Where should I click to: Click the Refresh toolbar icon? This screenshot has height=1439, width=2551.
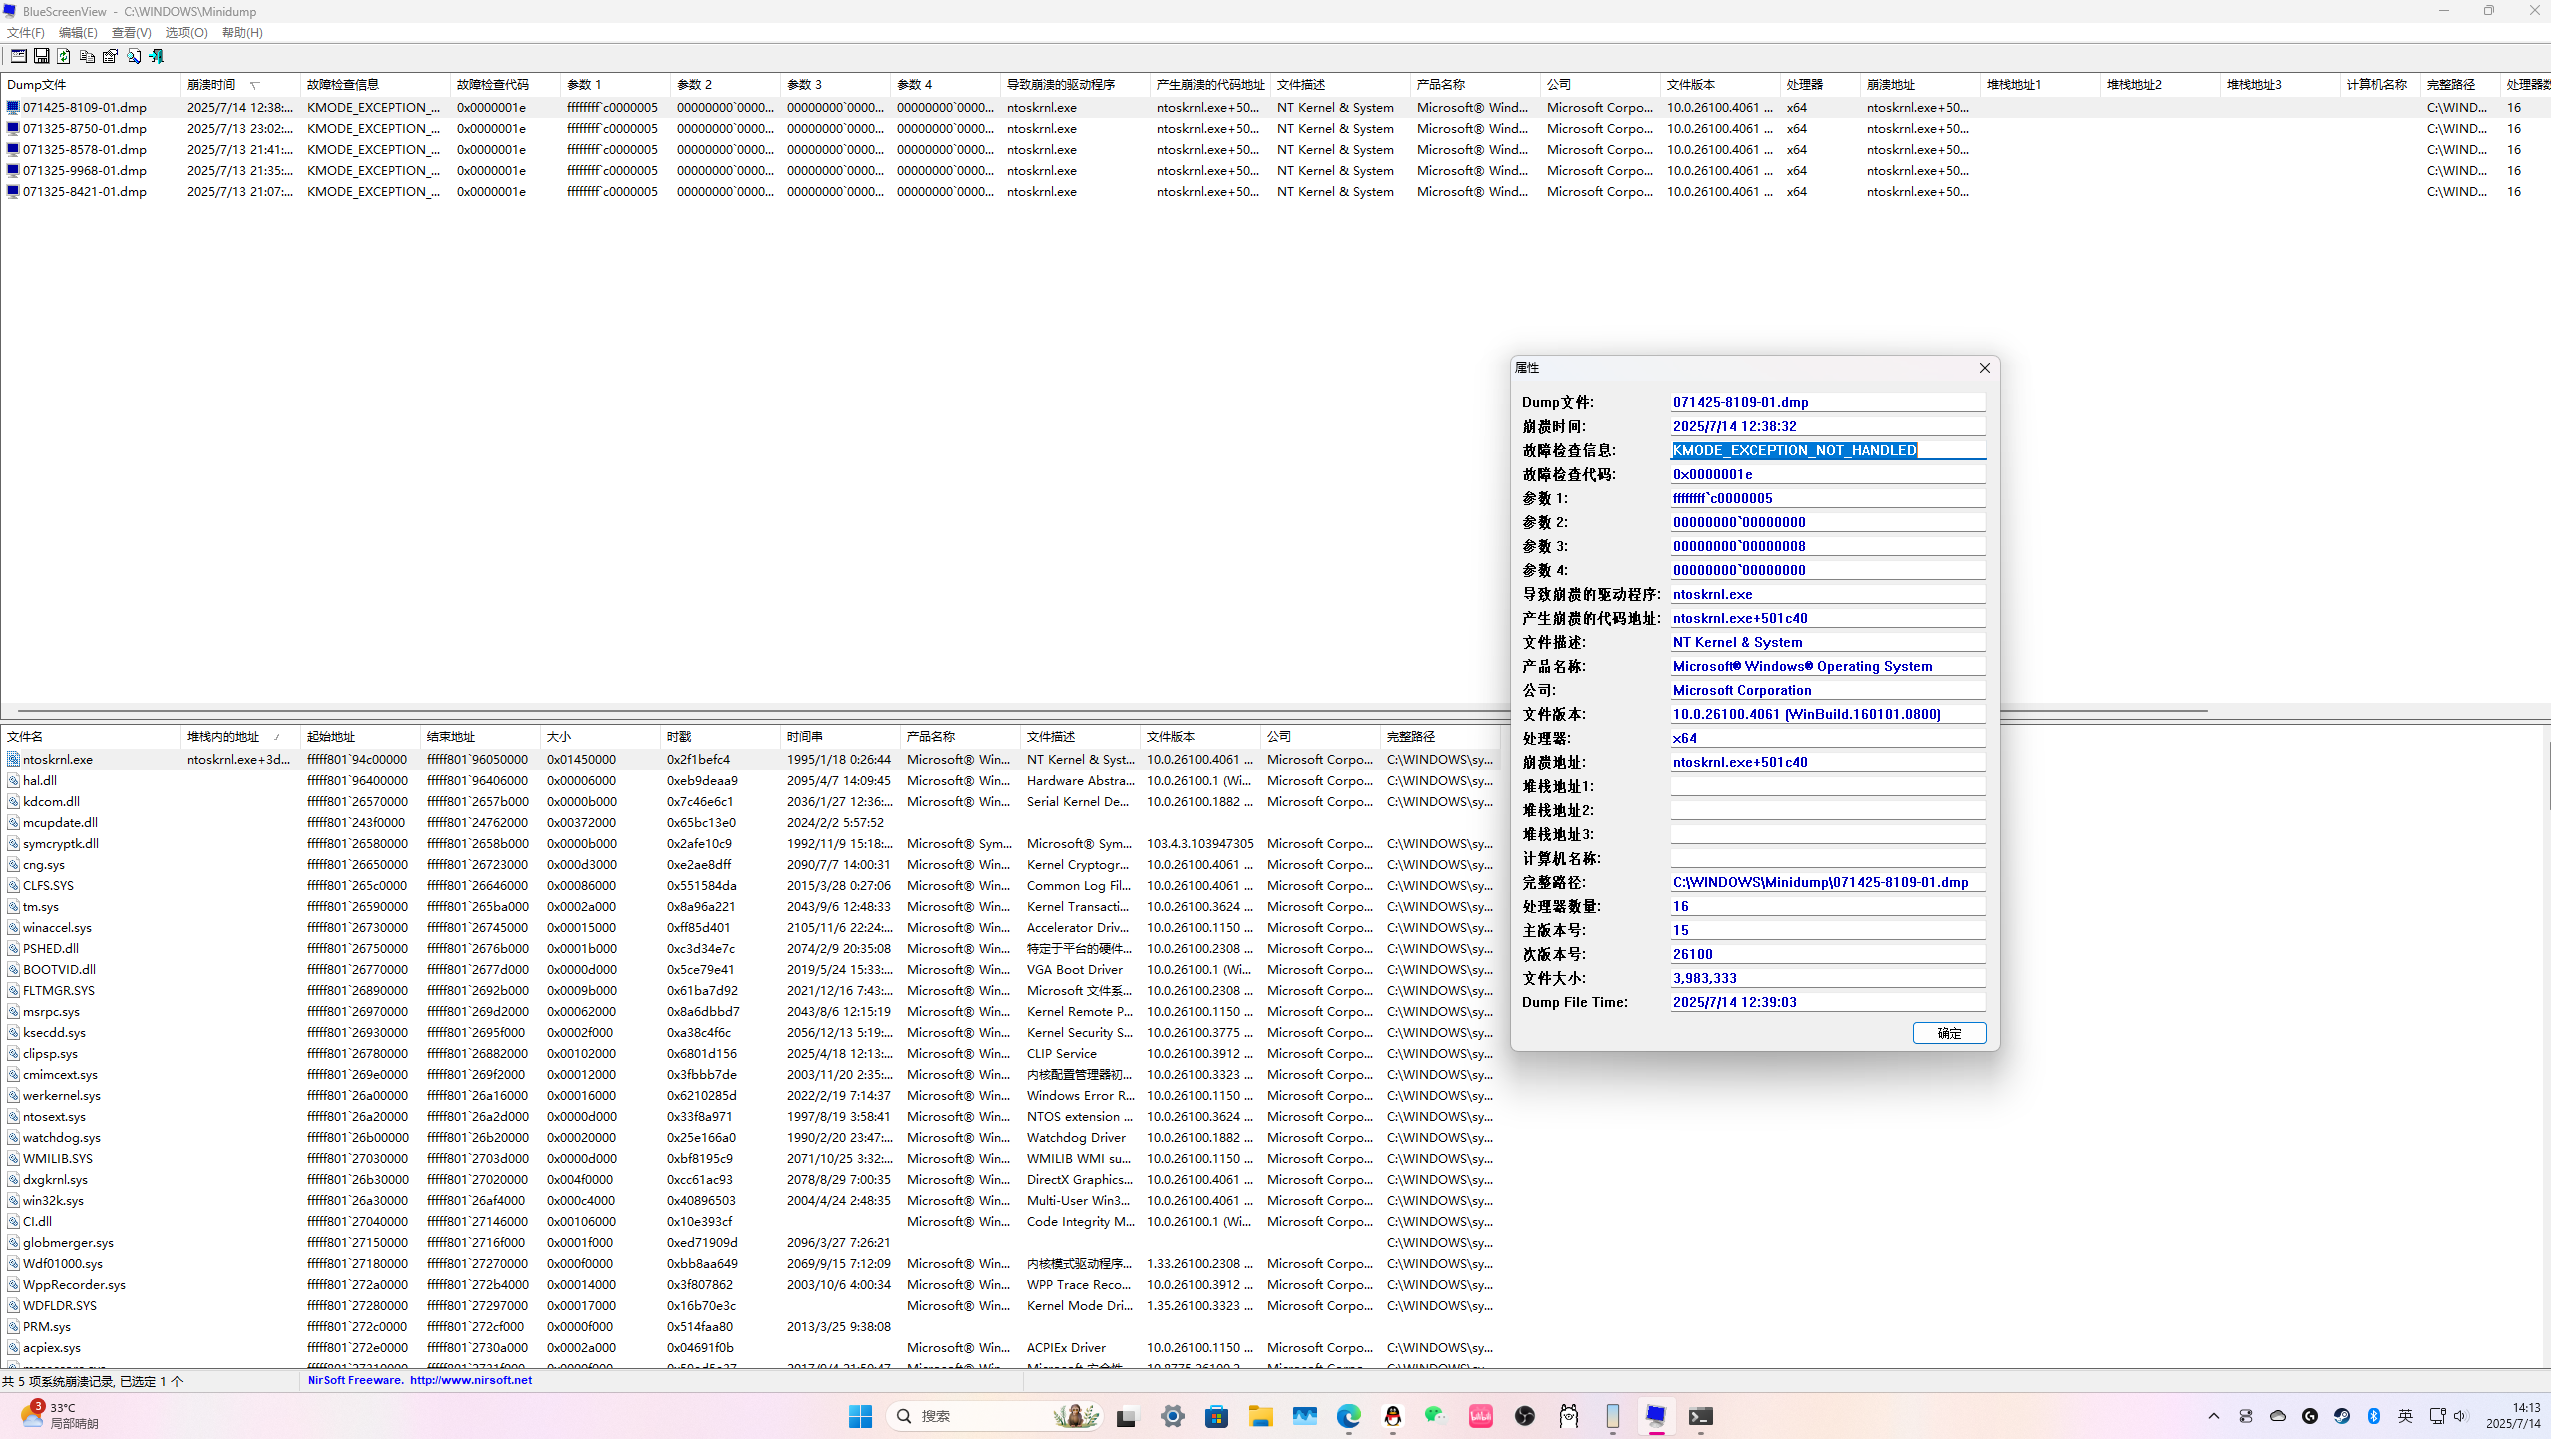click(x=64, y=56)
